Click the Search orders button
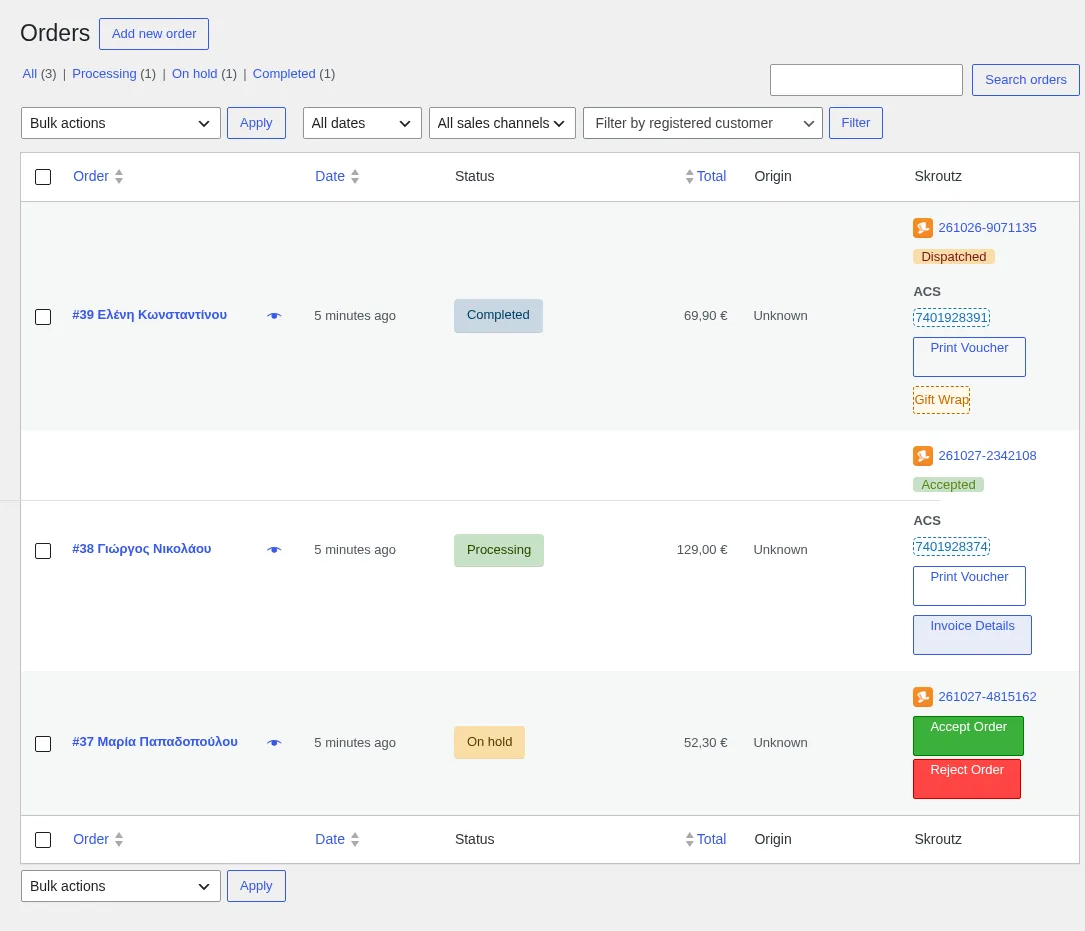The height and width of the screenshot is (931, 1085). 1025,80
